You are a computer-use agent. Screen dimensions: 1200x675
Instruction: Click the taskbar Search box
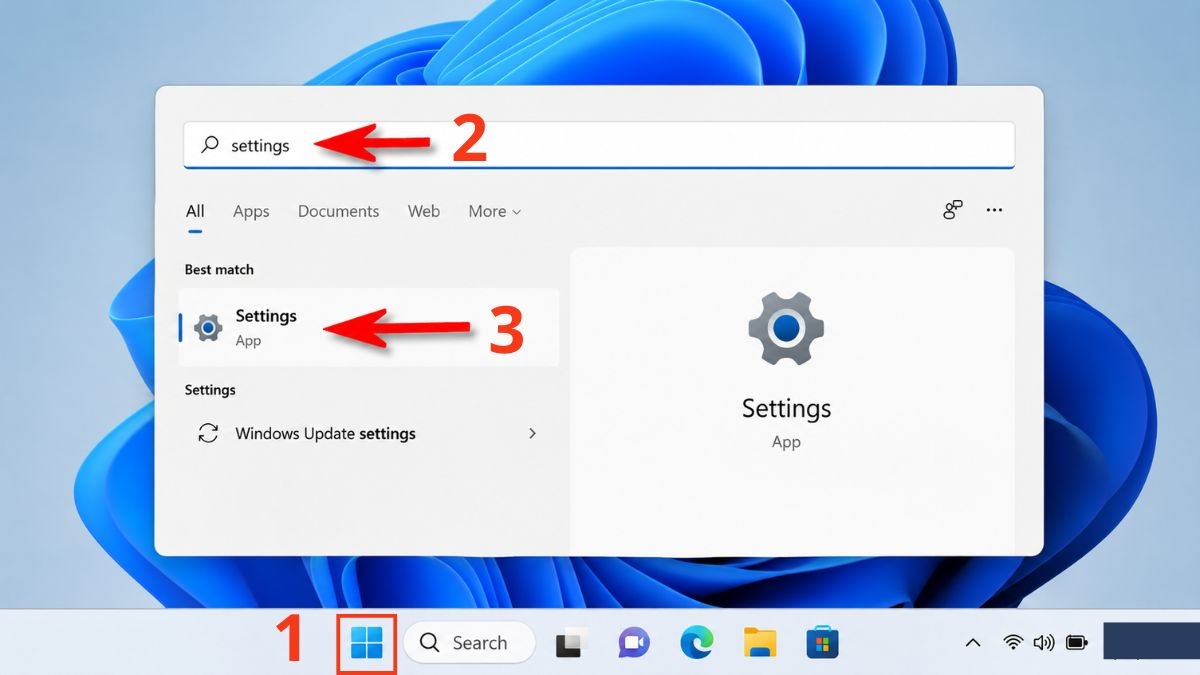(x=469, y=643)
